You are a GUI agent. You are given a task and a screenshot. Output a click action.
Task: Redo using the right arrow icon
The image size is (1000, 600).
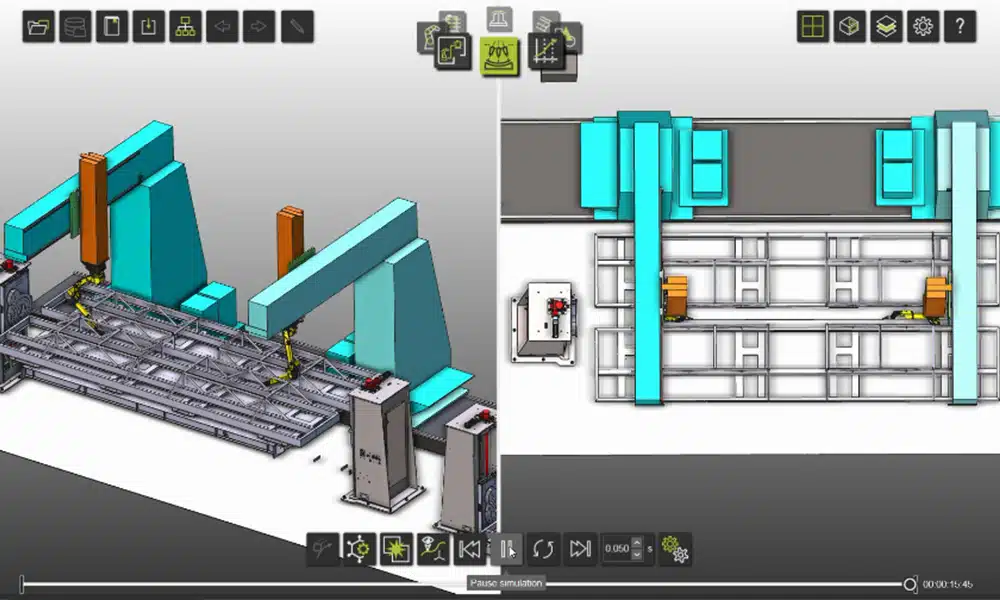coord(259,27)
